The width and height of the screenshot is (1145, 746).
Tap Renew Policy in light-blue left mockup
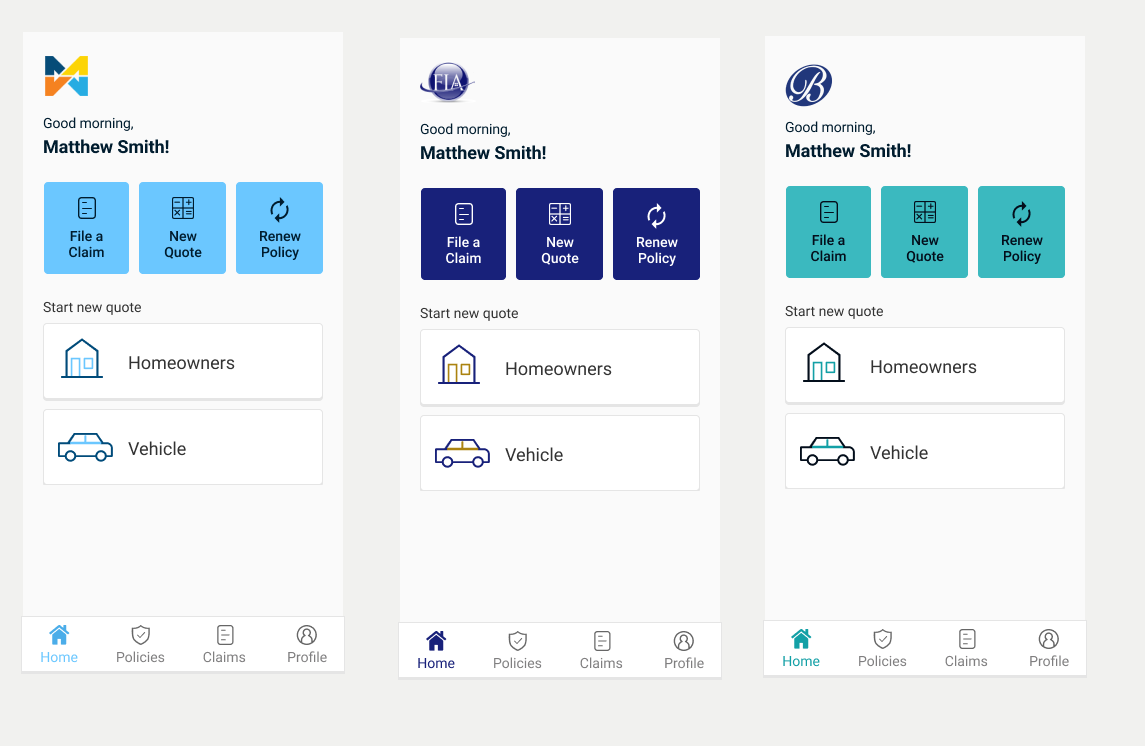coord(280,228)
